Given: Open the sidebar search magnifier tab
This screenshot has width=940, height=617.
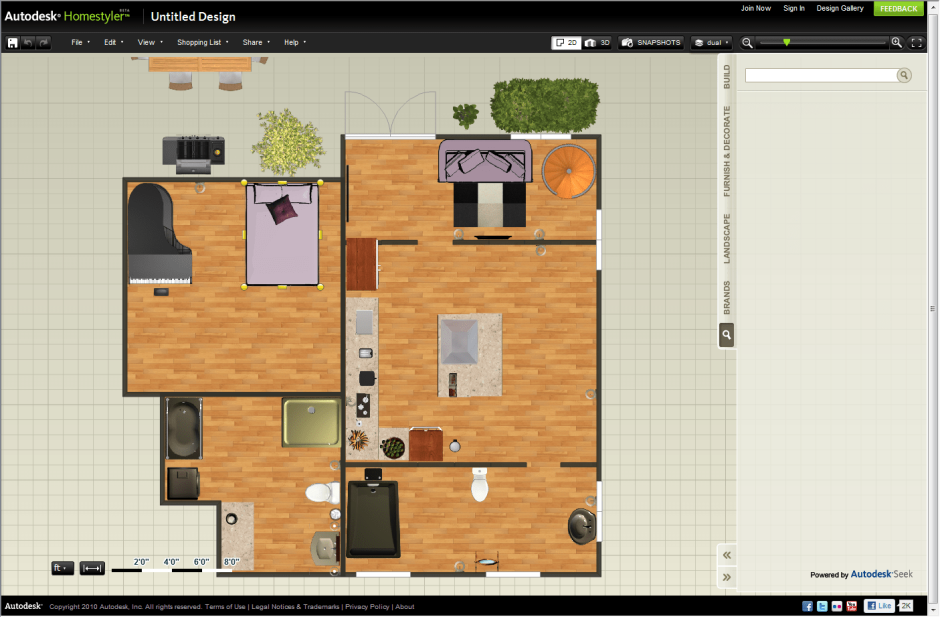Looking at the screenshot, I should [x=727, y=335].
